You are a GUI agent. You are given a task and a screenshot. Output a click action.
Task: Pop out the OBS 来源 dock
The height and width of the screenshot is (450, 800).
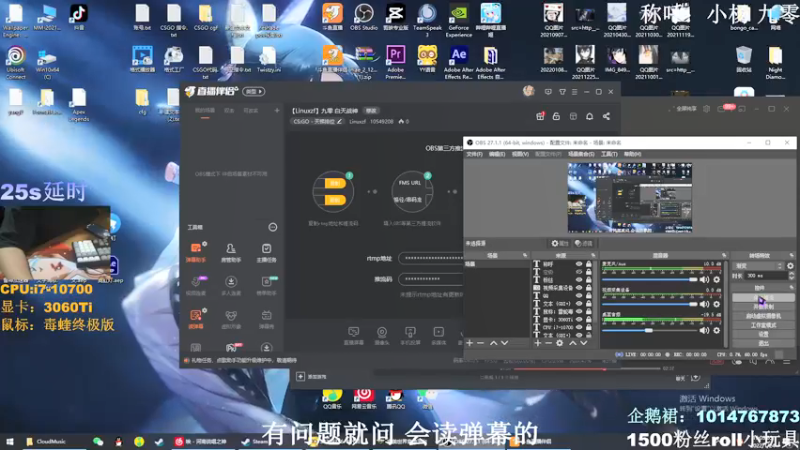point(593,255)
